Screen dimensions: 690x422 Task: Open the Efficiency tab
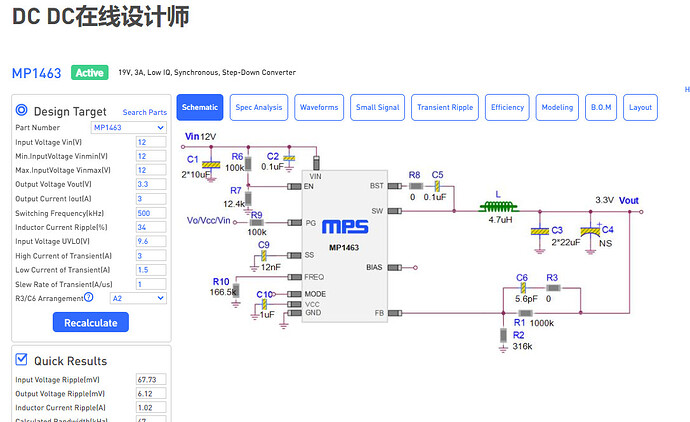point(507,107)
